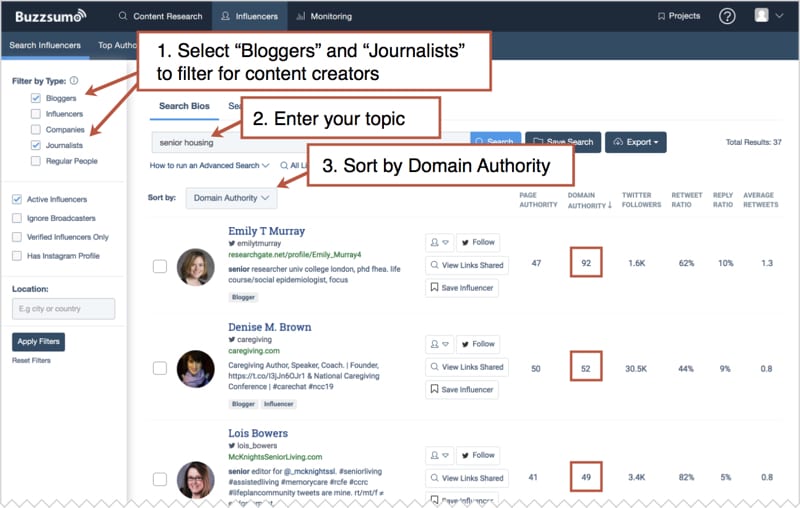Enable Ignore Broadcasters option

17,218
